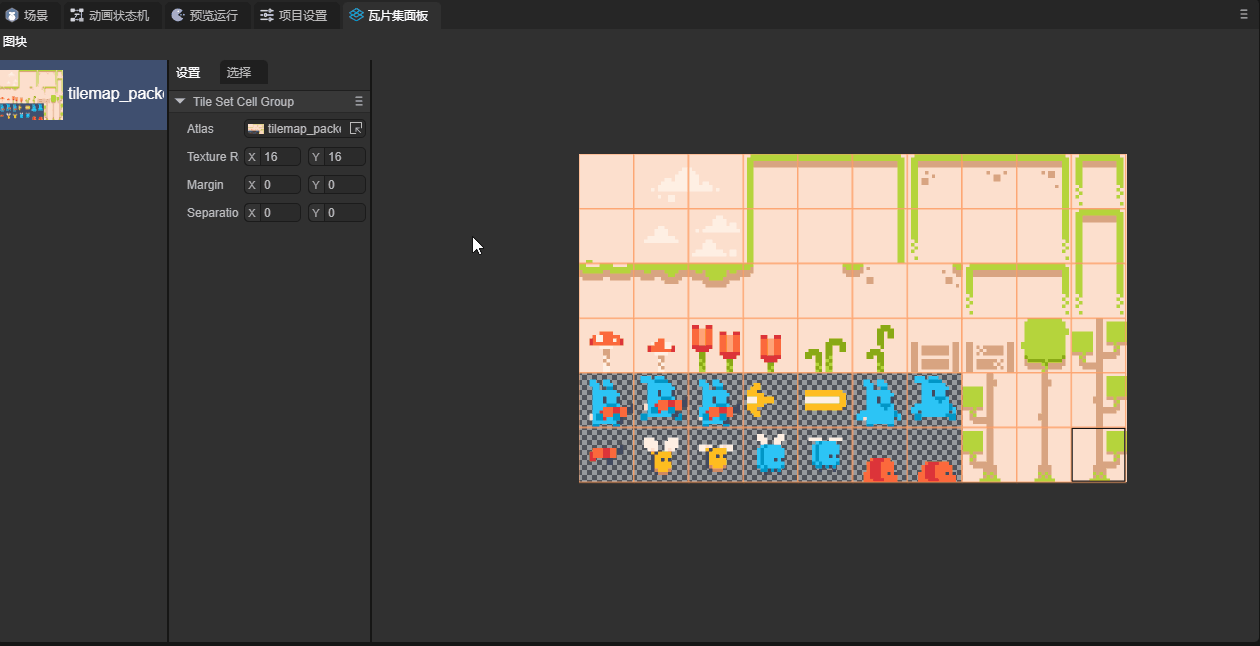Focus the Separation X input field

280,213
